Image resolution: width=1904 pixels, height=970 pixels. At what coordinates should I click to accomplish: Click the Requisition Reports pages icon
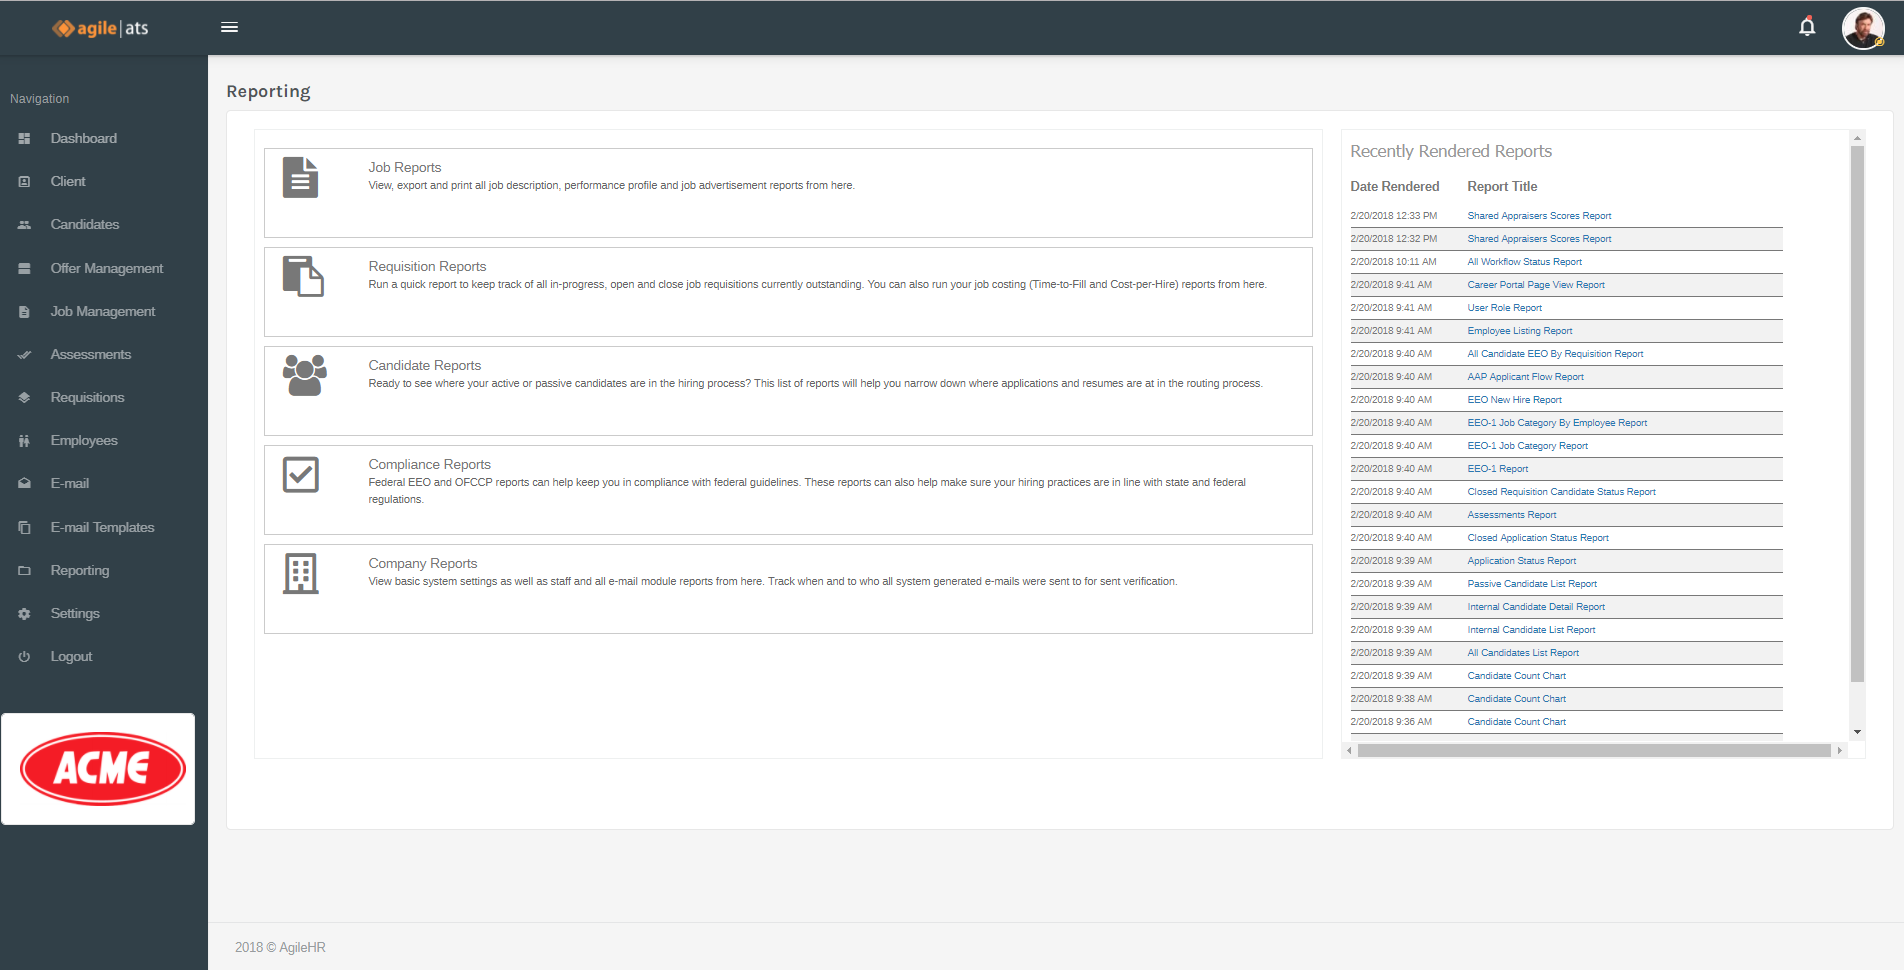(302, 277)
